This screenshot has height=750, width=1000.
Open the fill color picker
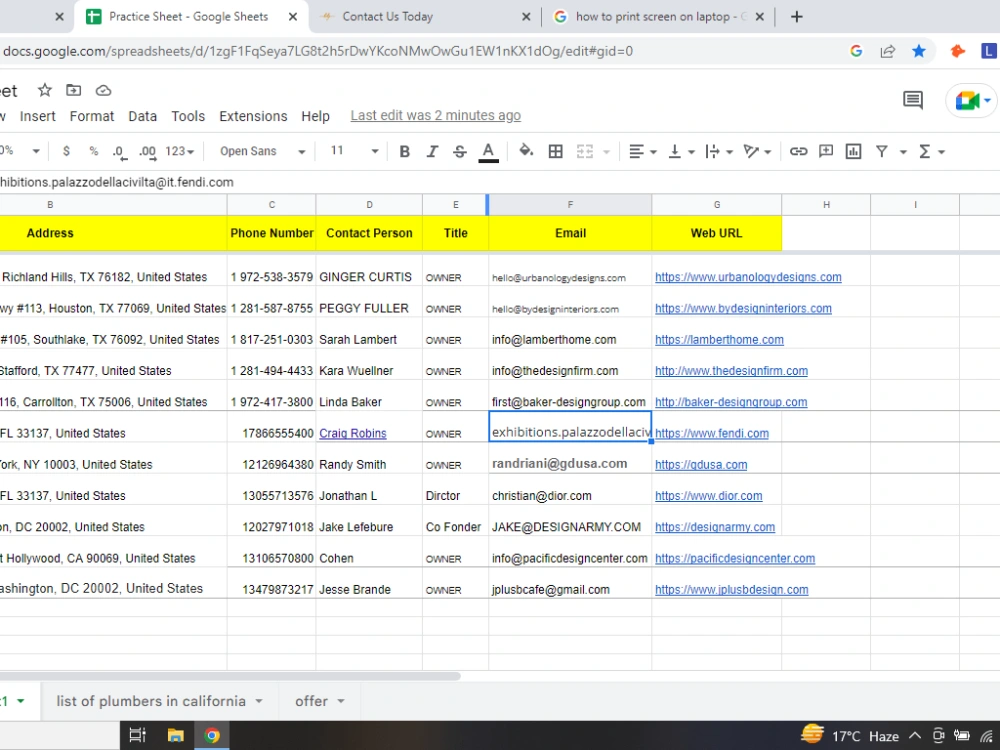click(526, 151)
